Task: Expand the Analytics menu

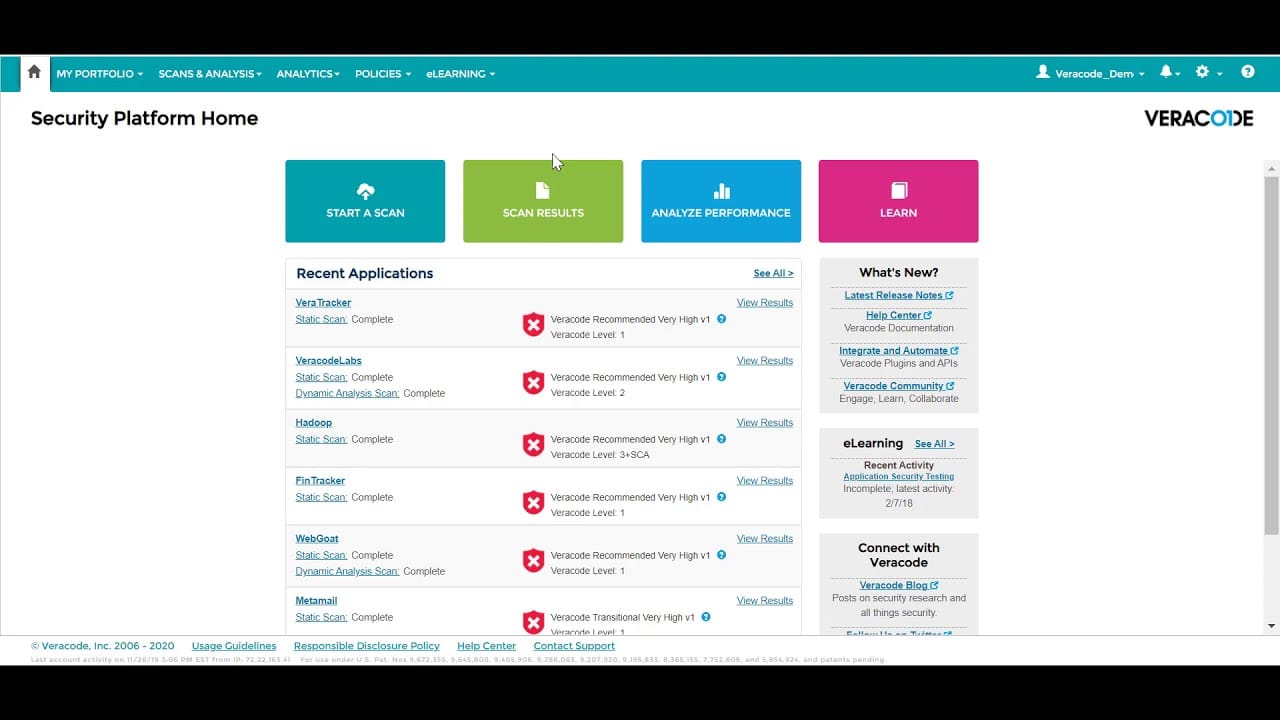Action: [308, 74]
